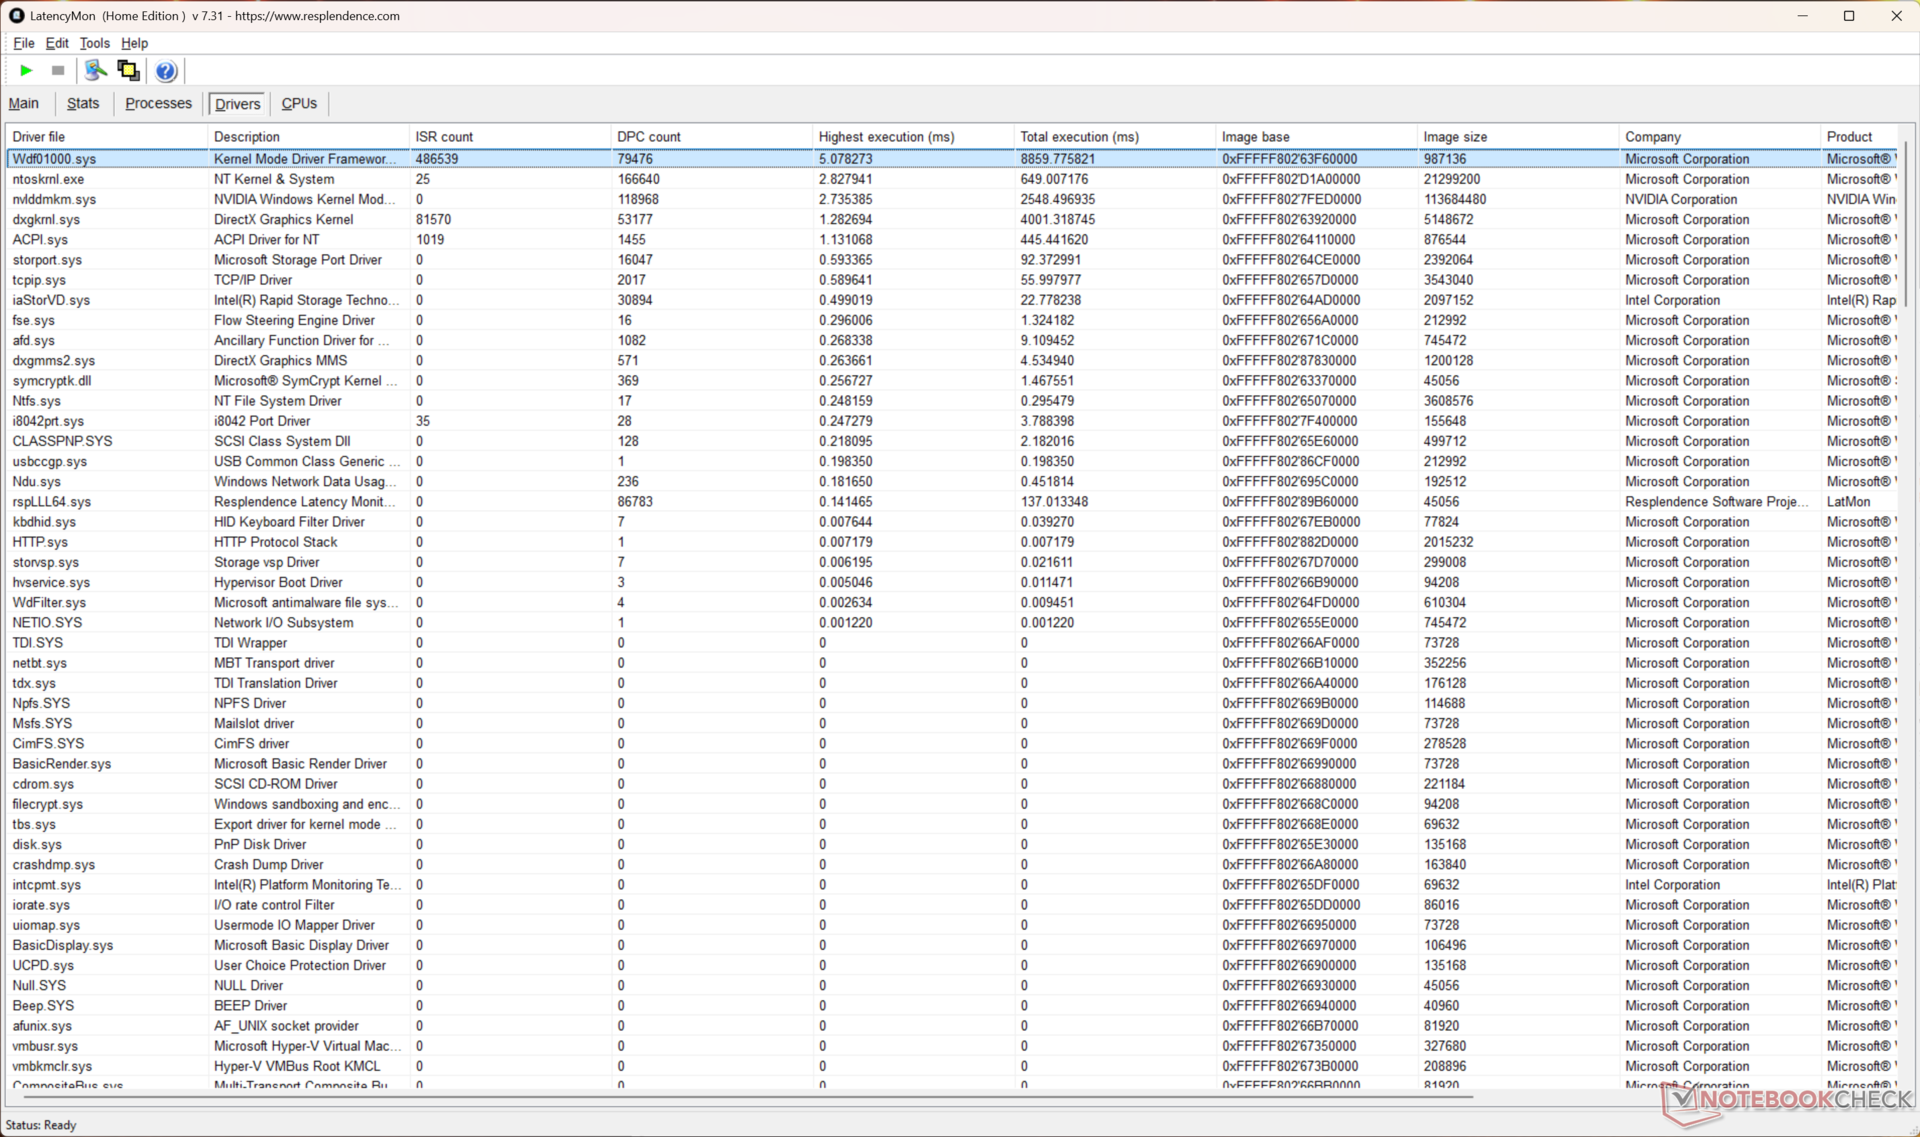Open help via the blue question icon

click(x=166, y=71)
